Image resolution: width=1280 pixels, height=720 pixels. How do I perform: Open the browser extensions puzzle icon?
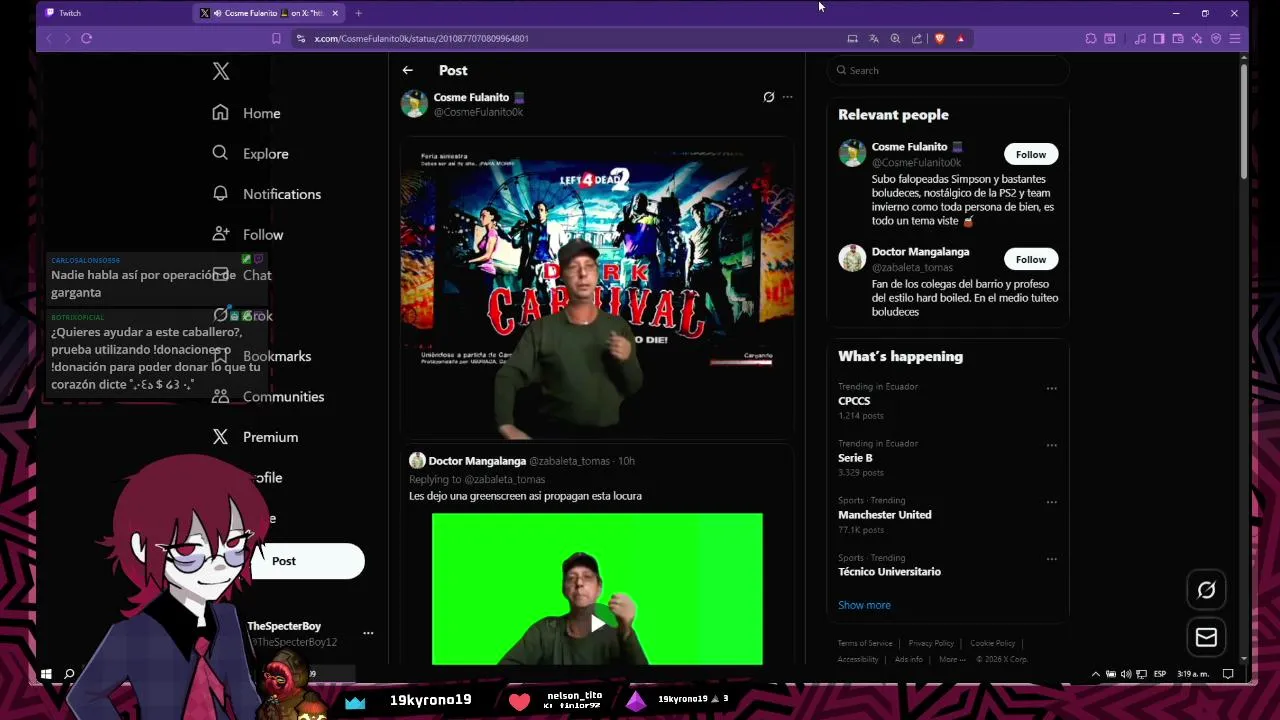click(1090, 38)
